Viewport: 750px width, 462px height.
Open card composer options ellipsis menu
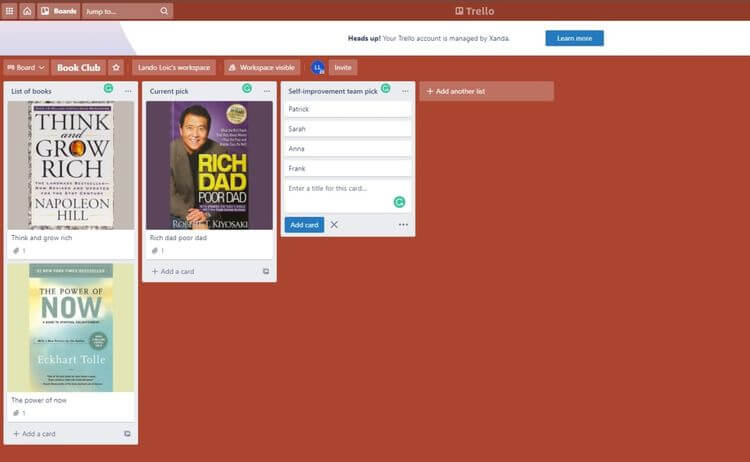[x=403, y=225]
